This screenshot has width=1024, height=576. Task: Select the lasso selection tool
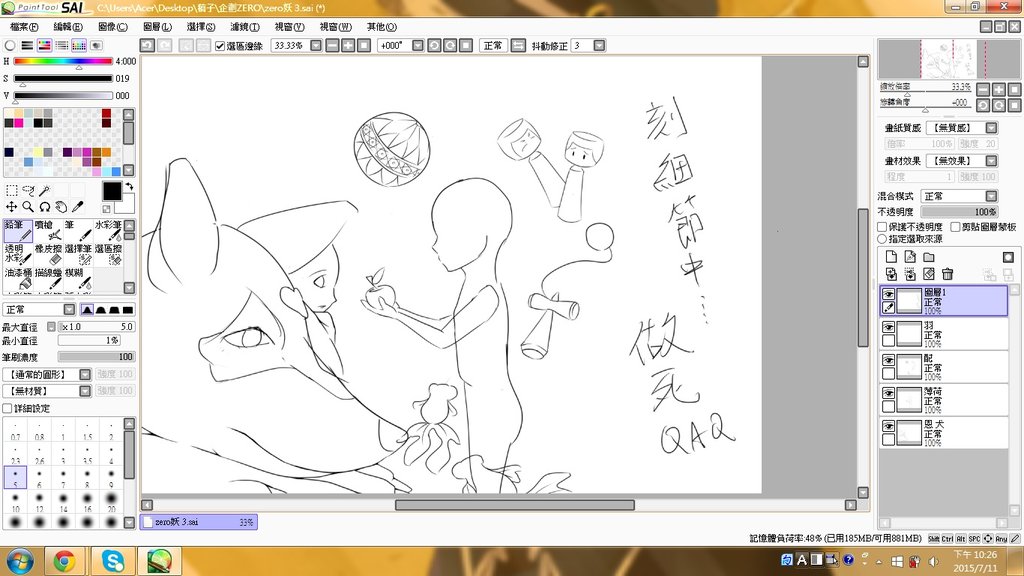[x=28, y=190]
